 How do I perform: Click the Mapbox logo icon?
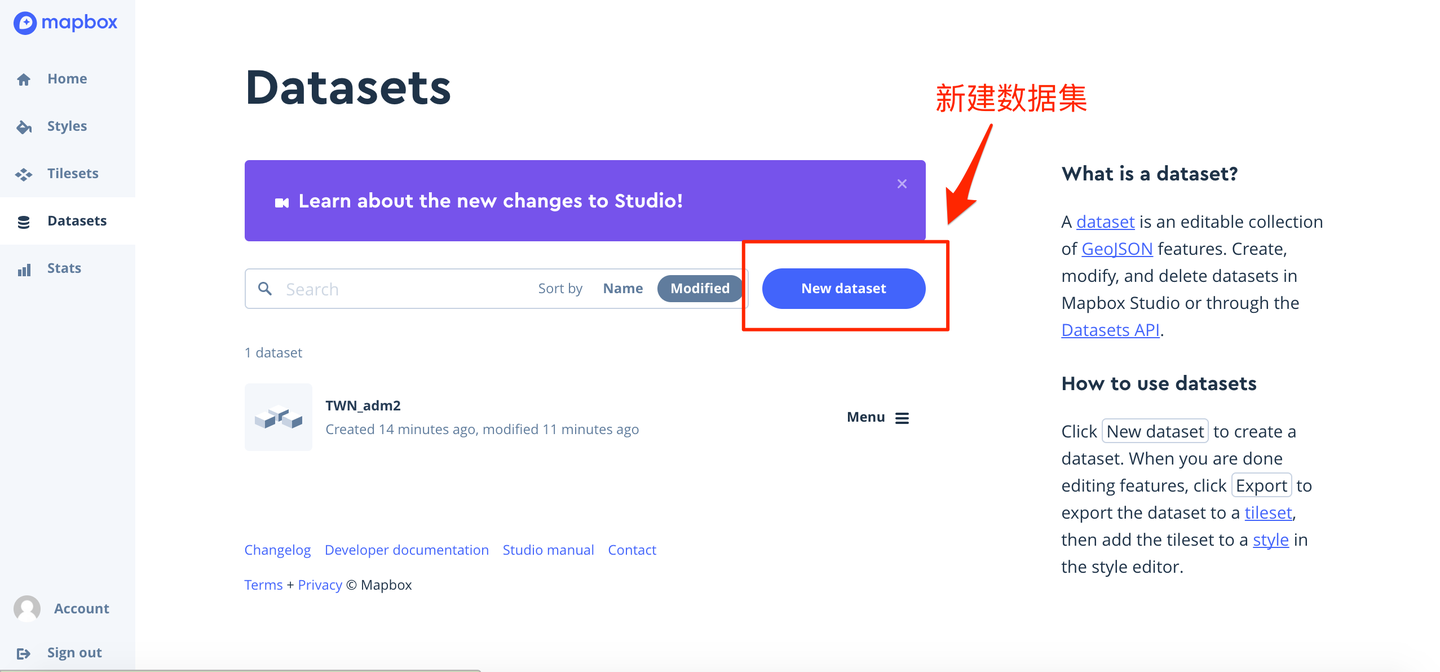24,22
